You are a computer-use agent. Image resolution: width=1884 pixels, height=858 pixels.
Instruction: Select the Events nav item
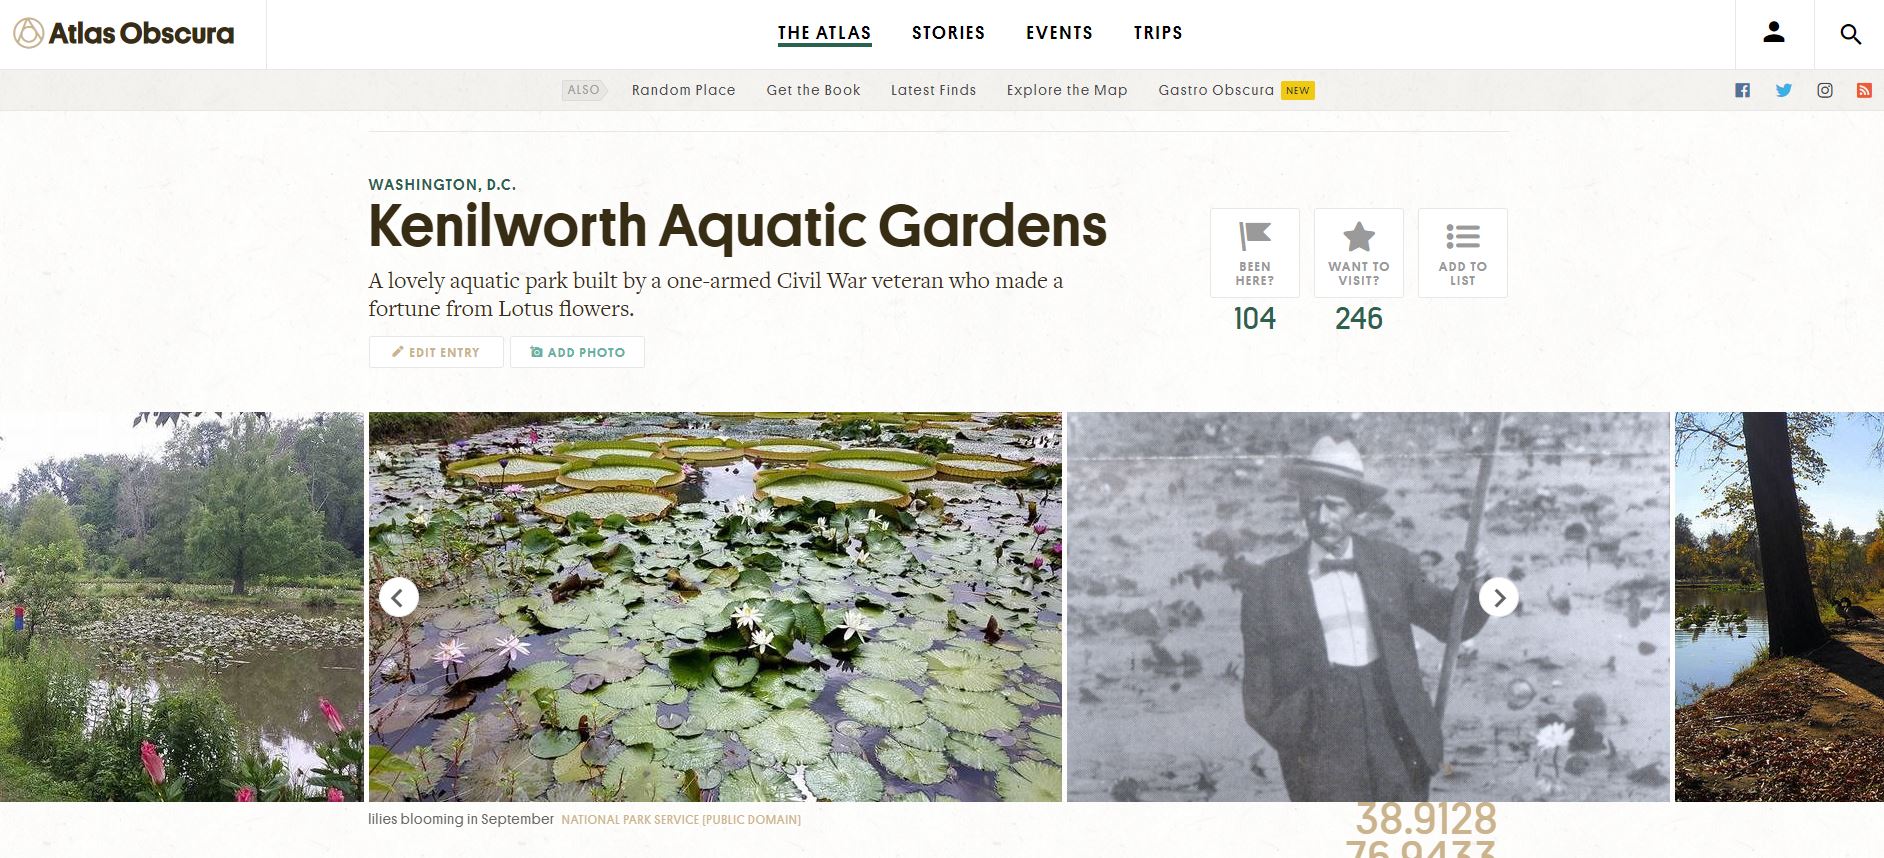coord(1060,33)
